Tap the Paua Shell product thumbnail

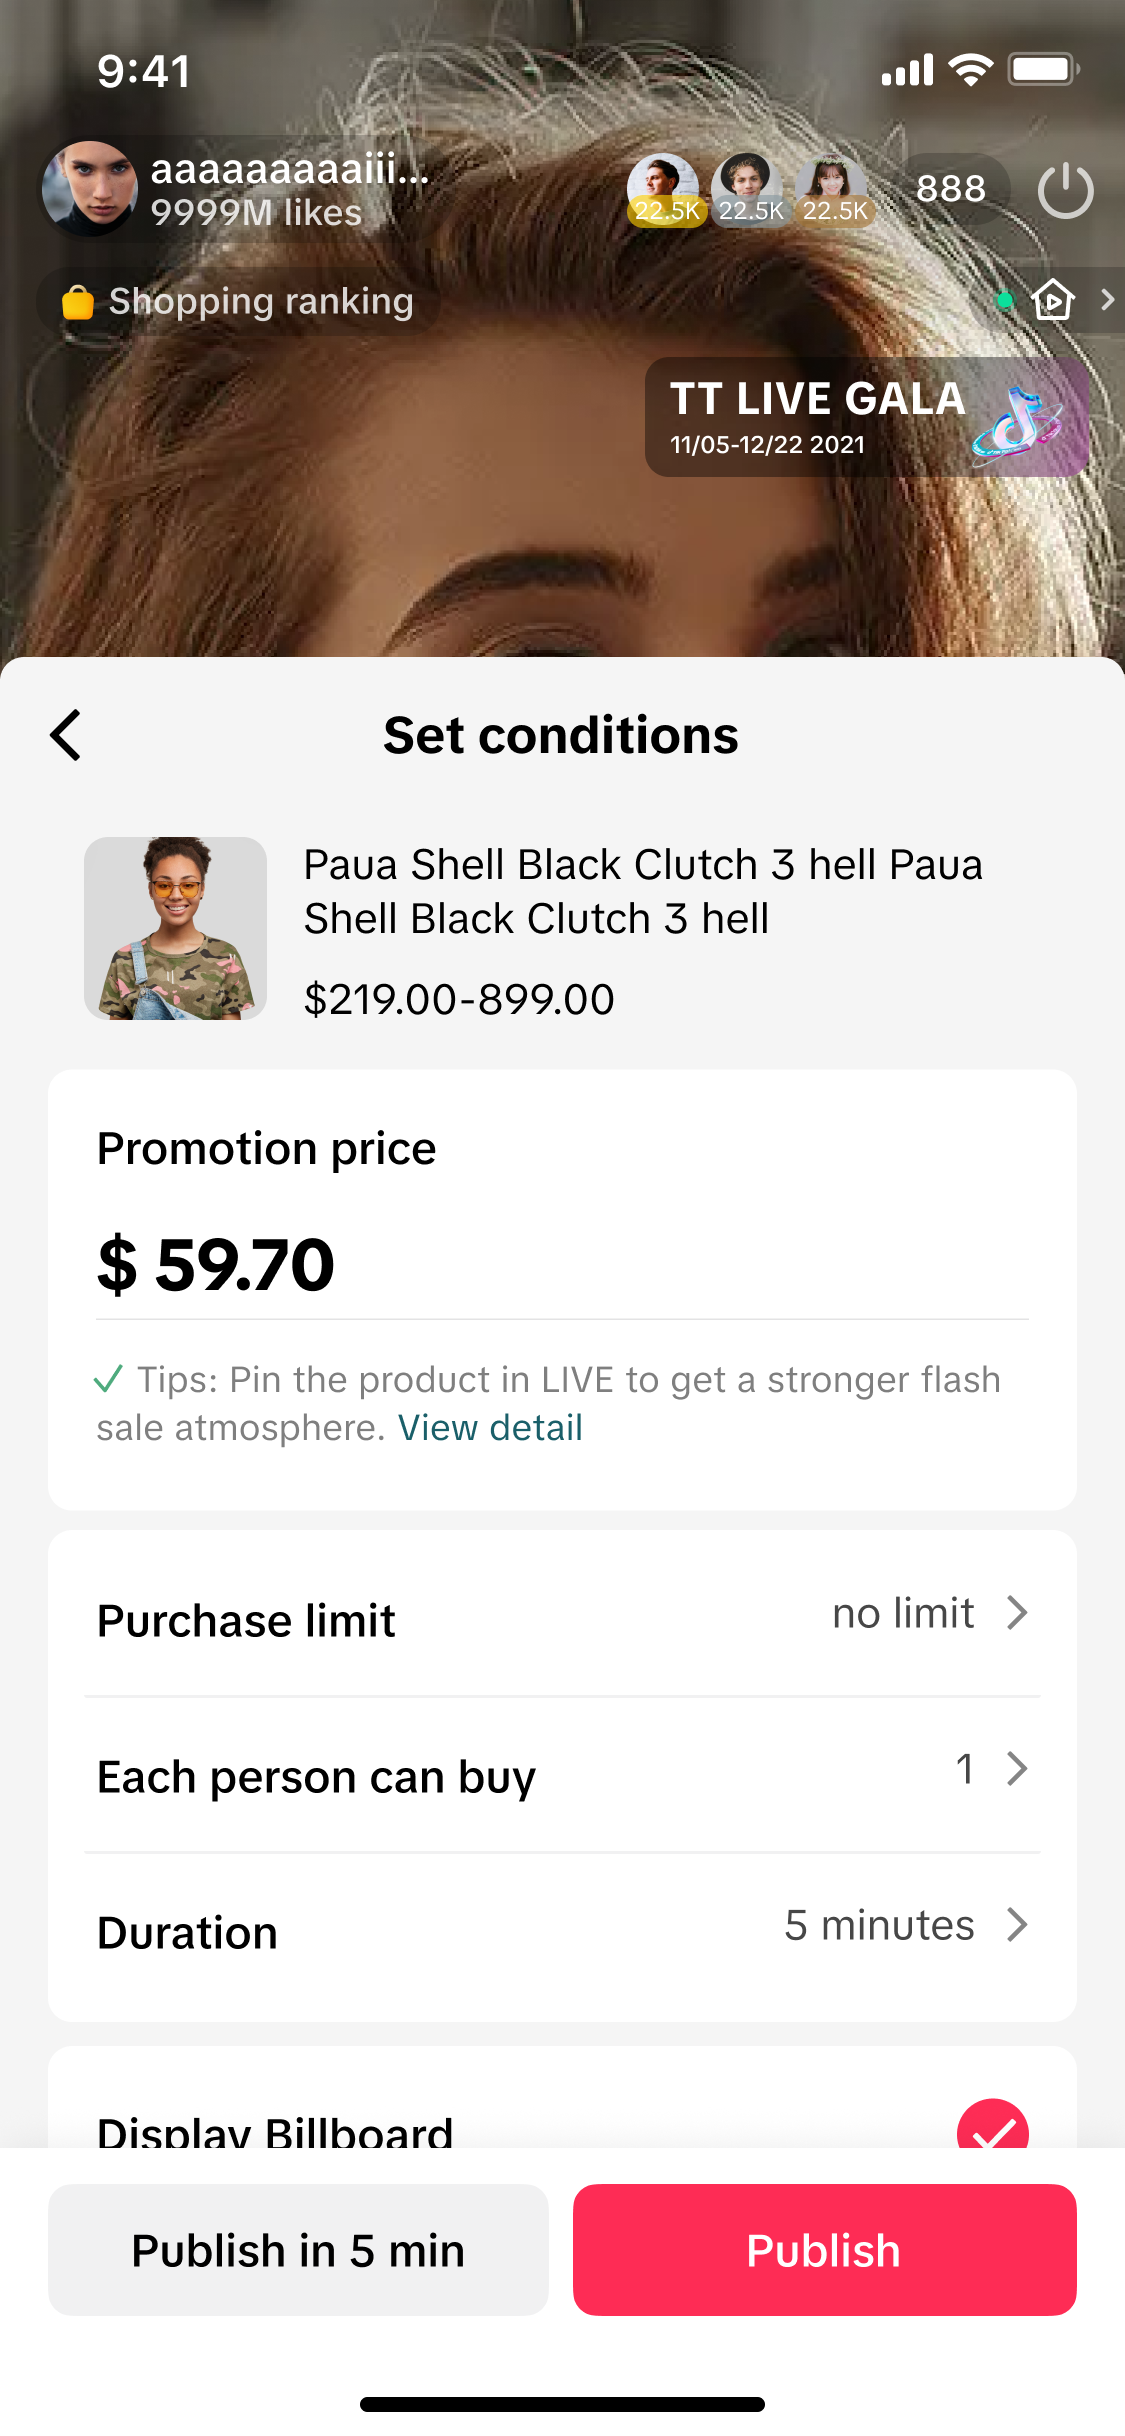(175, 928)
